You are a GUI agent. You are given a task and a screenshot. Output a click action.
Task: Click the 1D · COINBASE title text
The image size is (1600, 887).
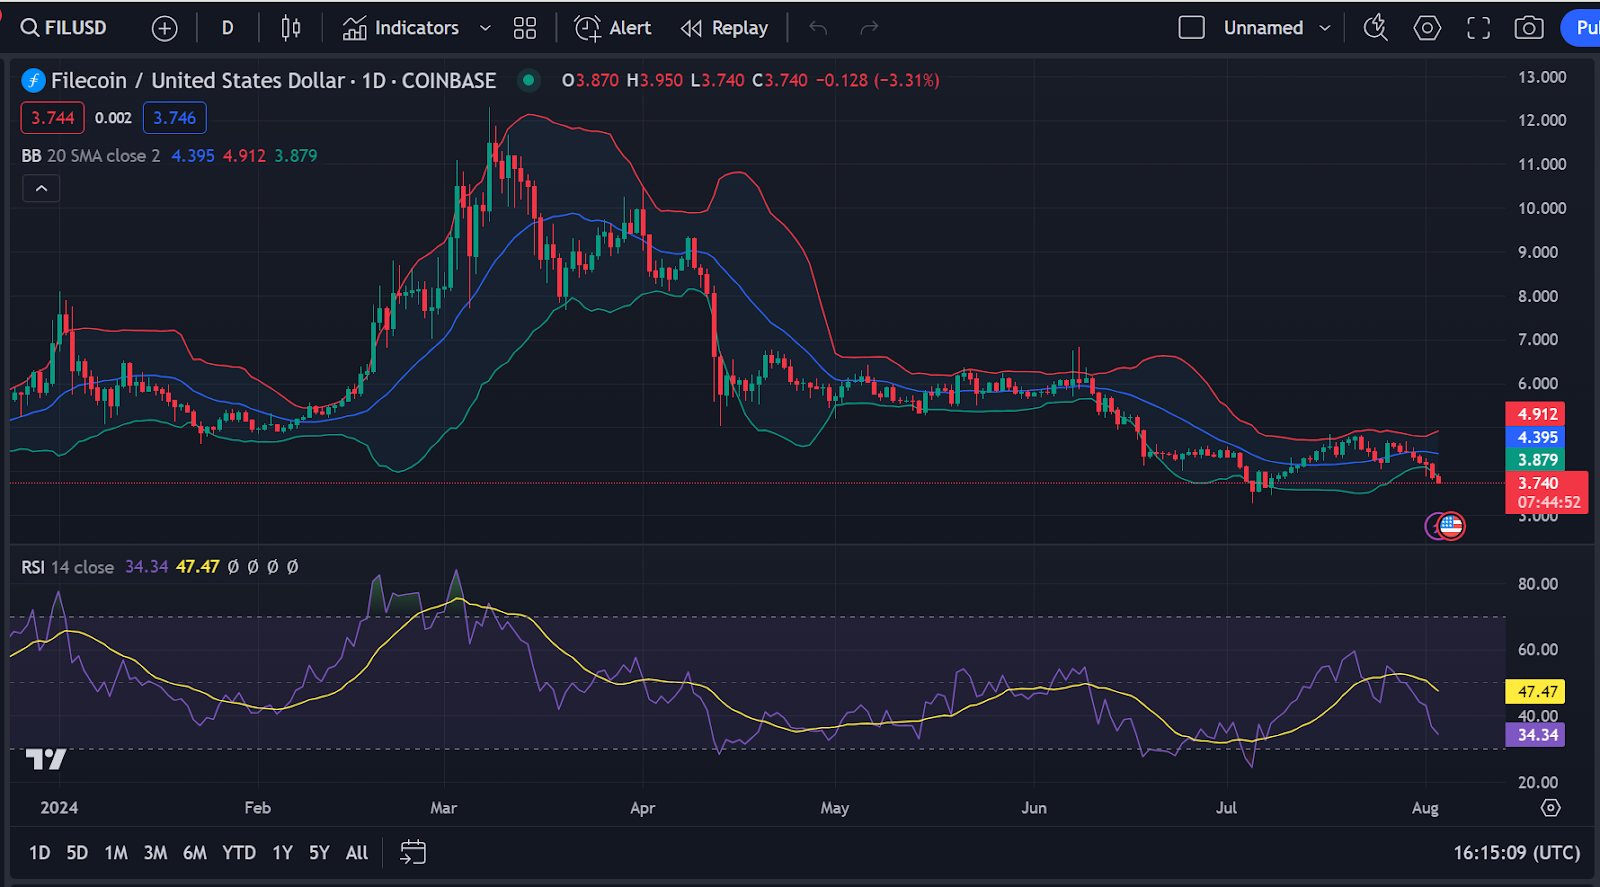click(429, 80)
